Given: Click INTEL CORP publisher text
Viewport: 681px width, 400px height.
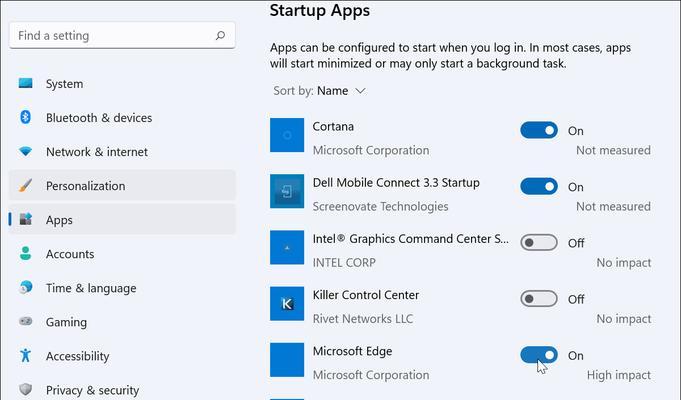Looking at the screenshot, I should pyautogui.click(x=344, y=262).
